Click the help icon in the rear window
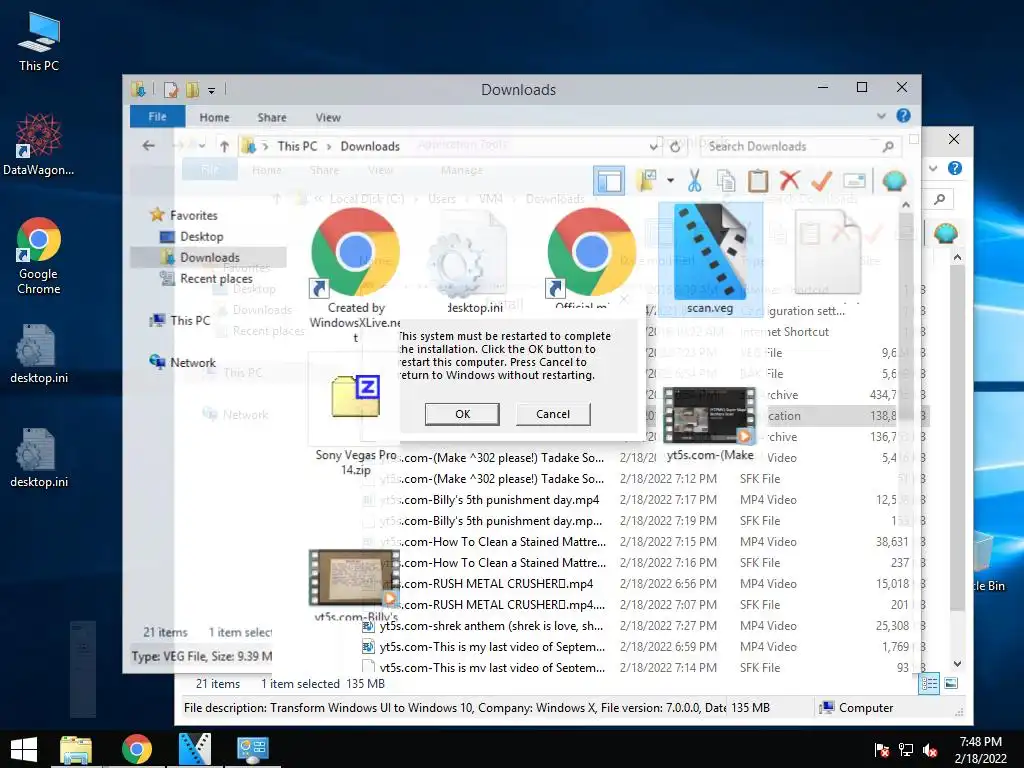 coord(955,168)
